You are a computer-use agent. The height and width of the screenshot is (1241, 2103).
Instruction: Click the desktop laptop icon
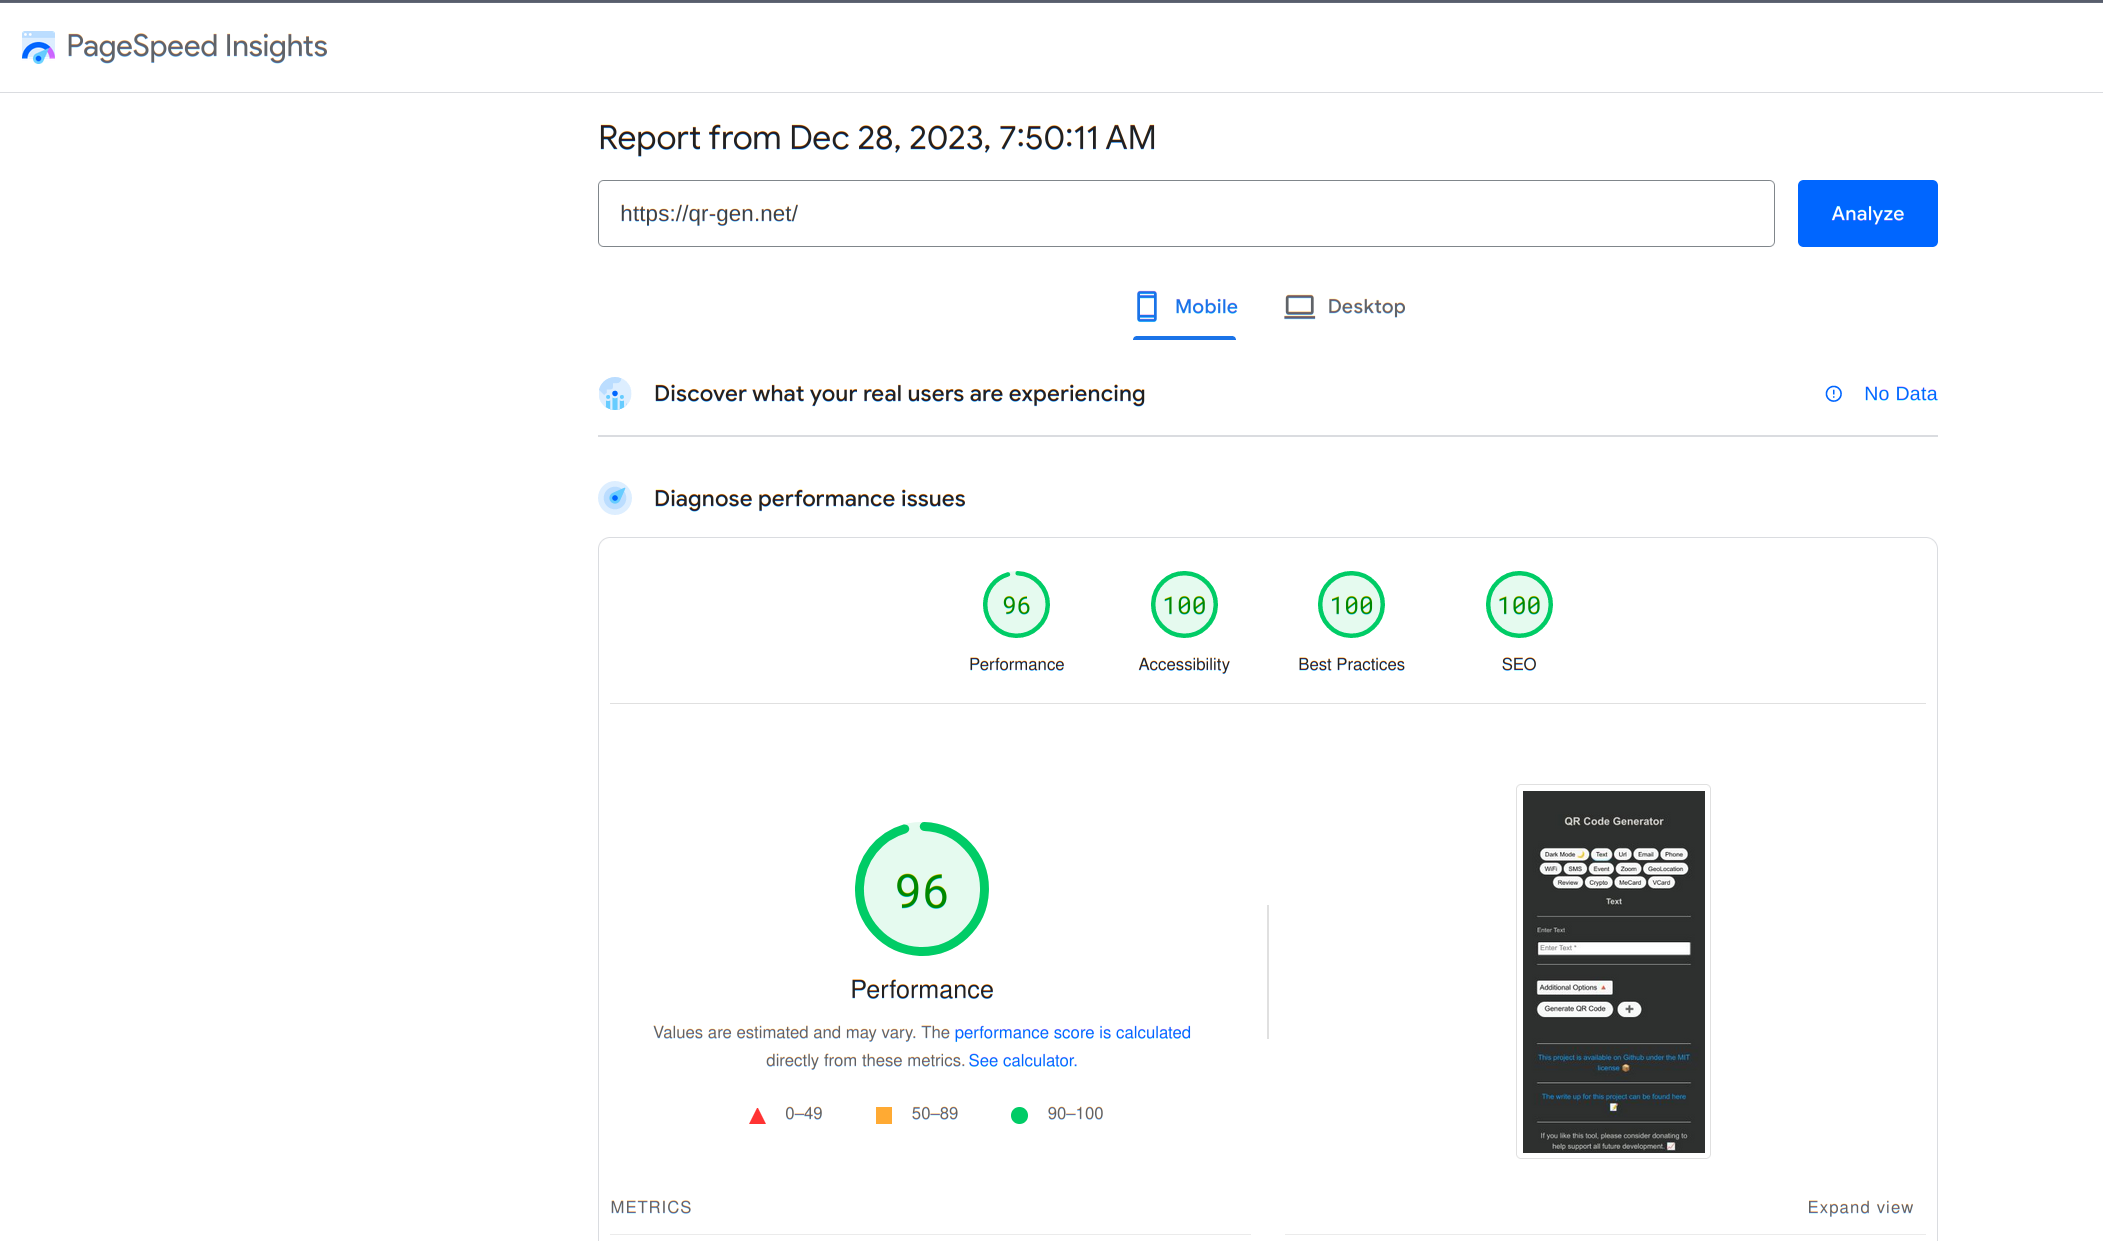click(x=1299, y=306)
